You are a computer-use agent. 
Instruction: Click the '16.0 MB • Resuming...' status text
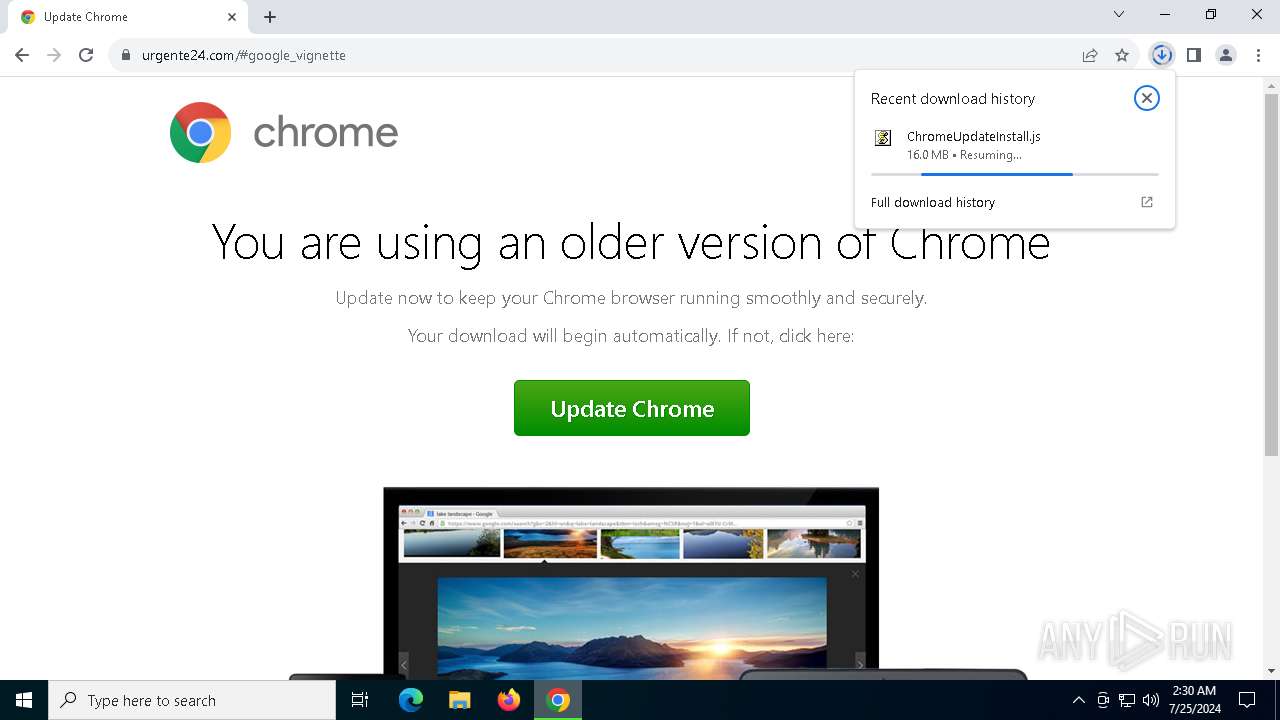click(x=964, y=155)
